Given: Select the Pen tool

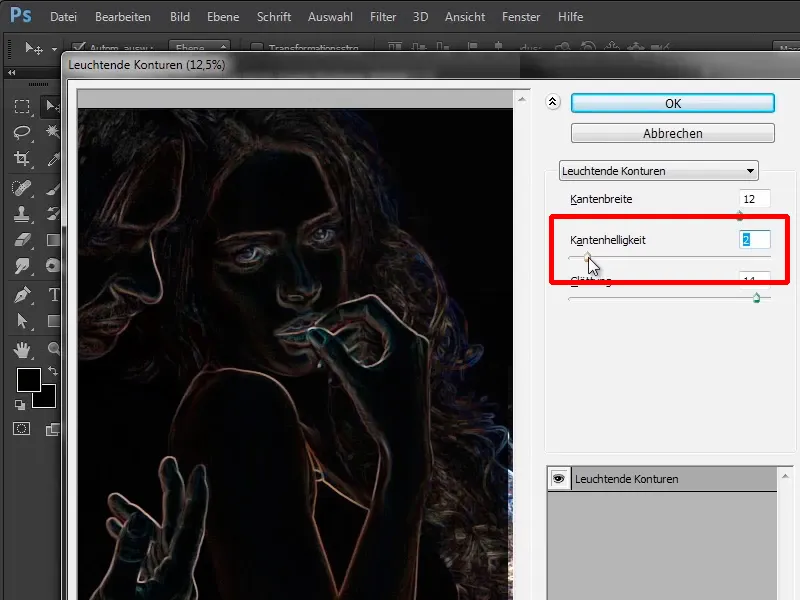Looking at the screenshot, I should [21, 295].
